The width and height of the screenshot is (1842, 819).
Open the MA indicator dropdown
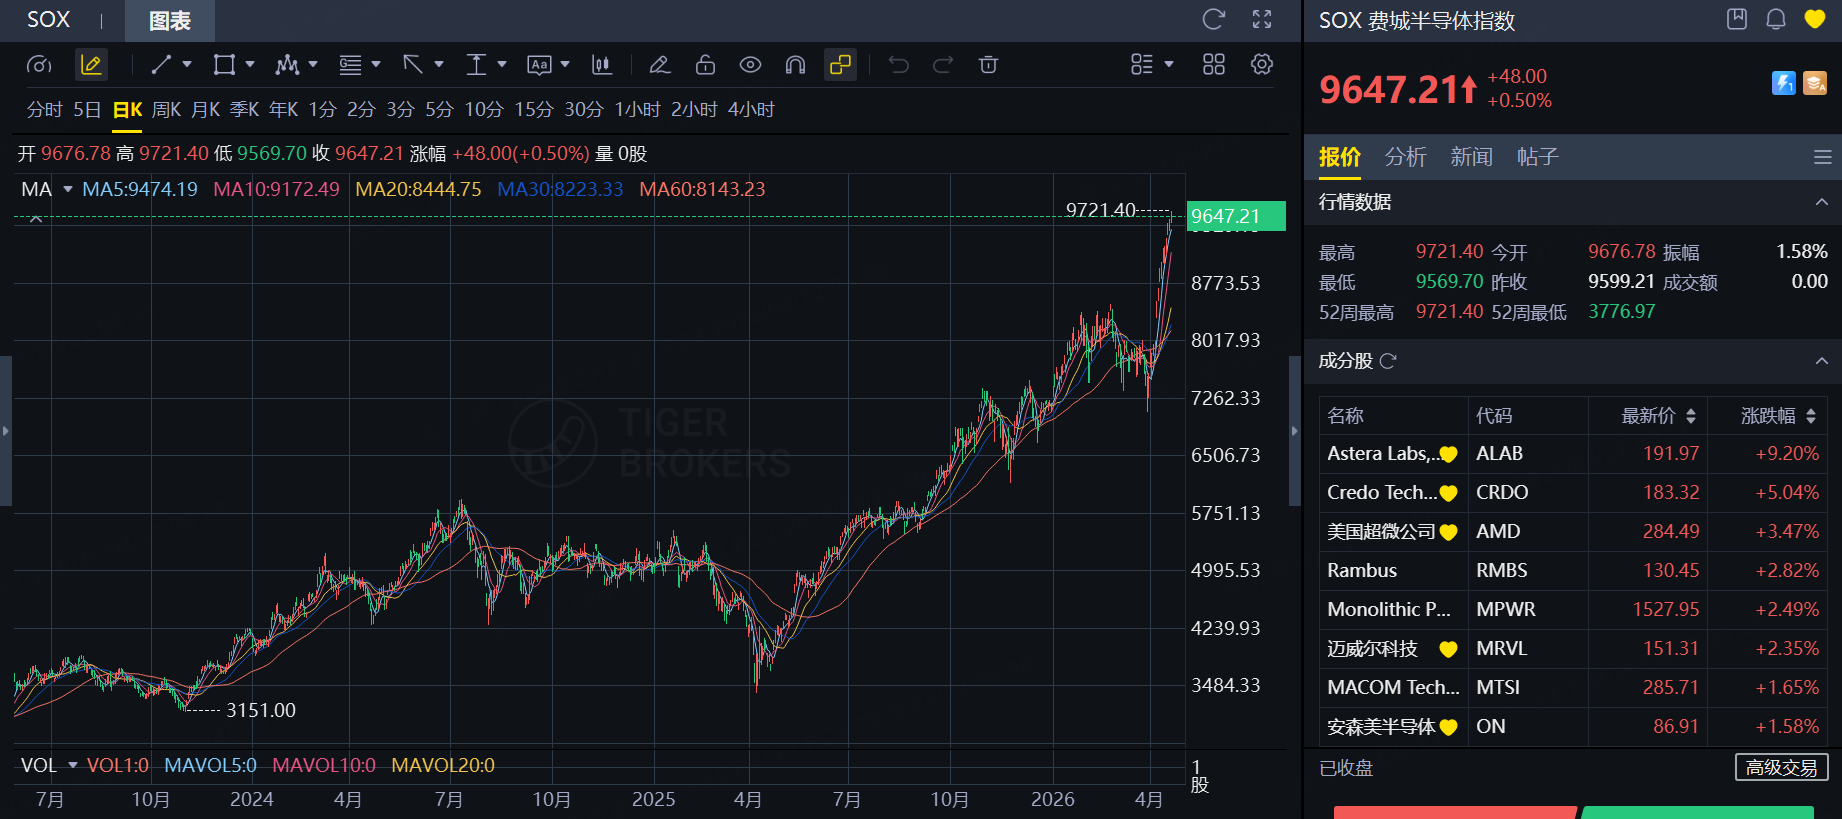pyautogui.click(x=68, y=189)
